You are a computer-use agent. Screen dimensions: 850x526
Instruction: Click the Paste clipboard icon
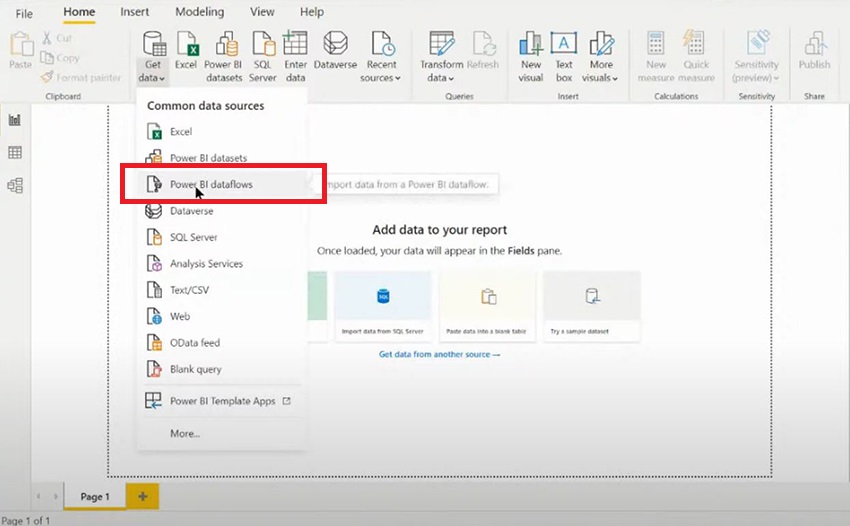[x=21, y=50]
